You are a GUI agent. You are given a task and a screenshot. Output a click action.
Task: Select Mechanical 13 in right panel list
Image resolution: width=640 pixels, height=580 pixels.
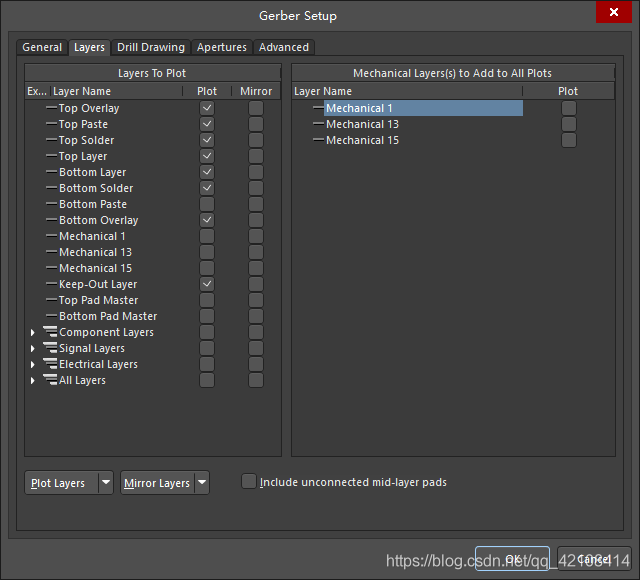362,124
